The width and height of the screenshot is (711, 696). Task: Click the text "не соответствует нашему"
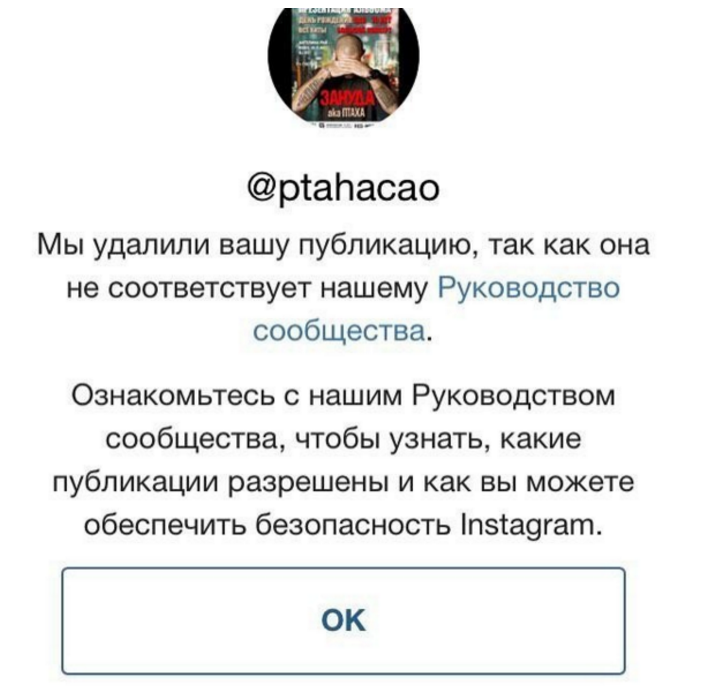pos(248,289)
